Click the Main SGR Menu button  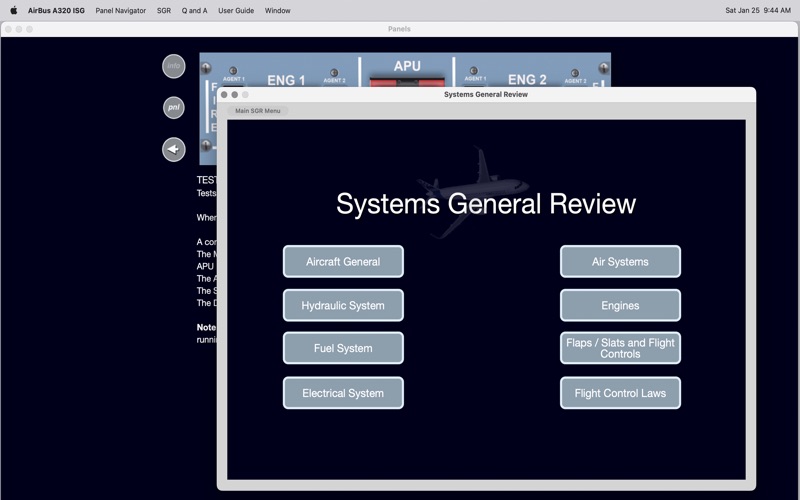point(258,111)
